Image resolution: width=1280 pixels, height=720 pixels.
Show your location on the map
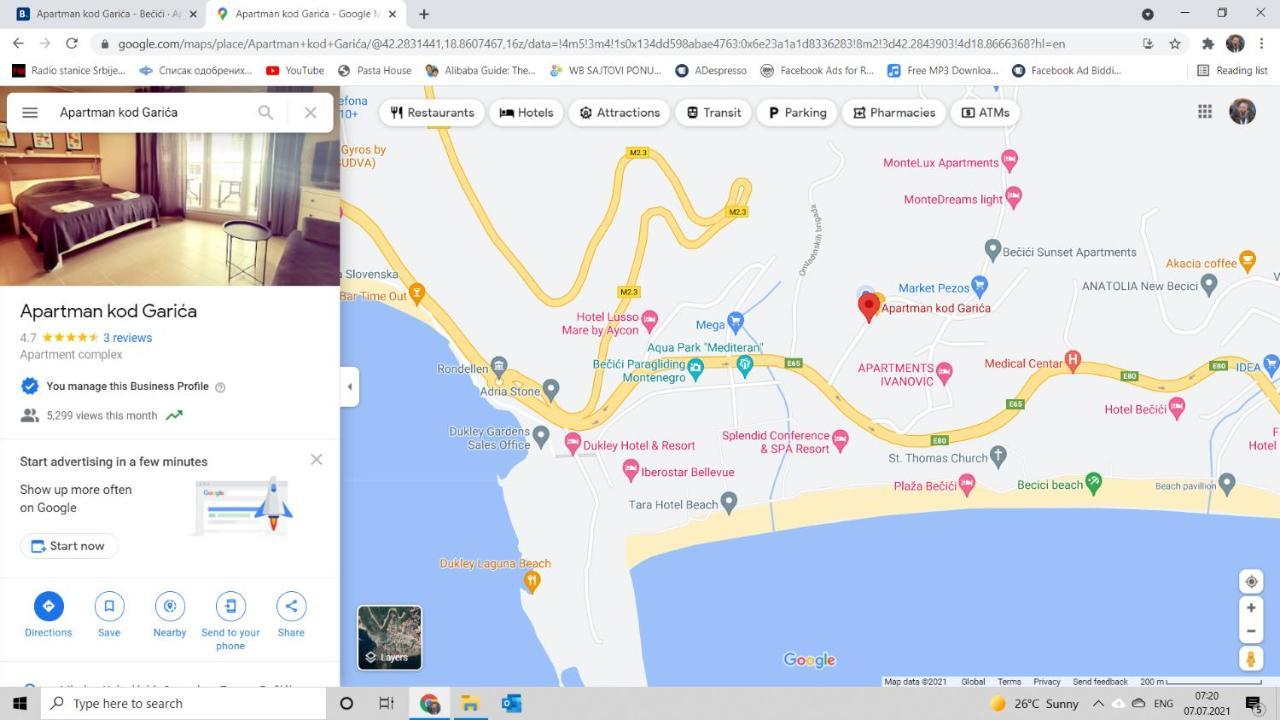[1251, 582]
